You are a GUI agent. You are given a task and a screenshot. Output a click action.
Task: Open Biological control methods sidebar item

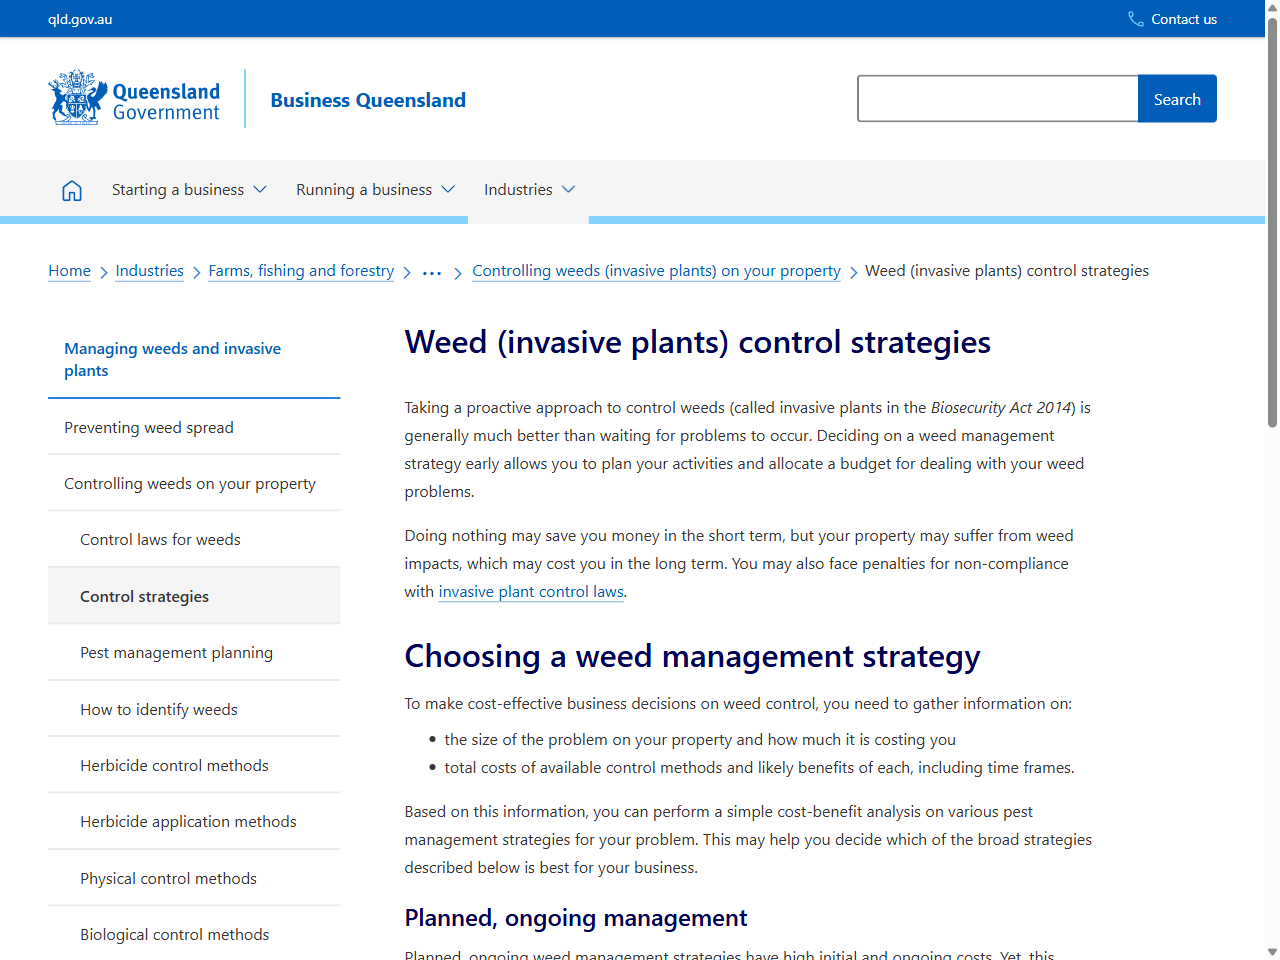pyautogui.click(x=194, y=934)
